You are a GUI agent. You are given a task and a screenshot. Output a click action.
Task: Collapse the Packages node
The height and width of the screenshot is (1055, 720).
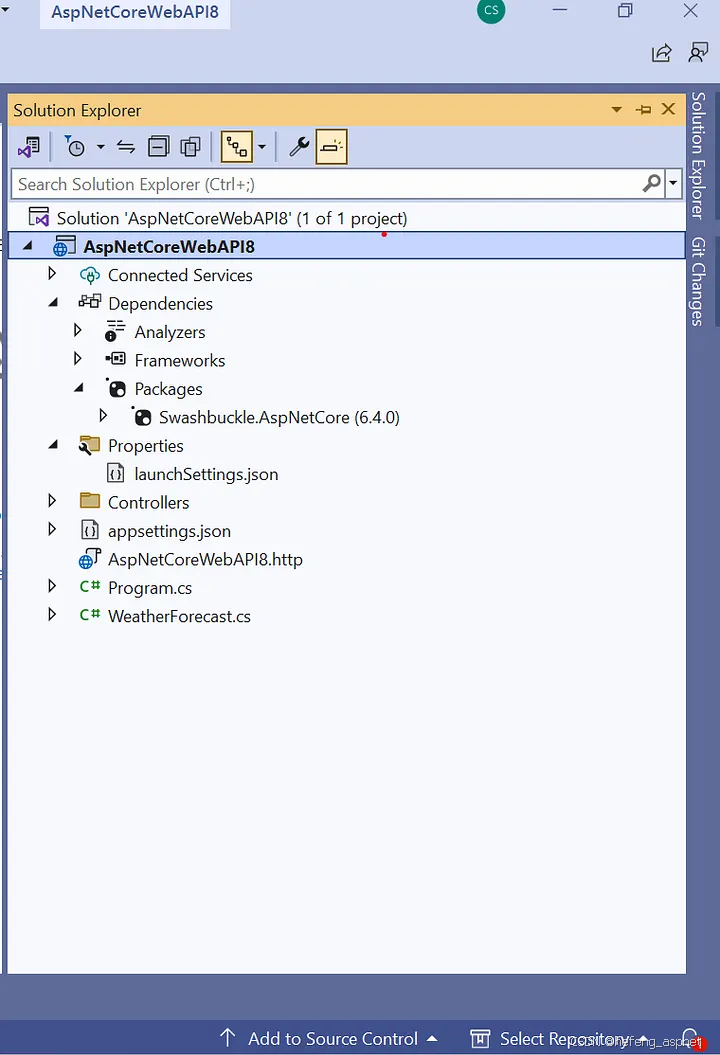(79, 388)
